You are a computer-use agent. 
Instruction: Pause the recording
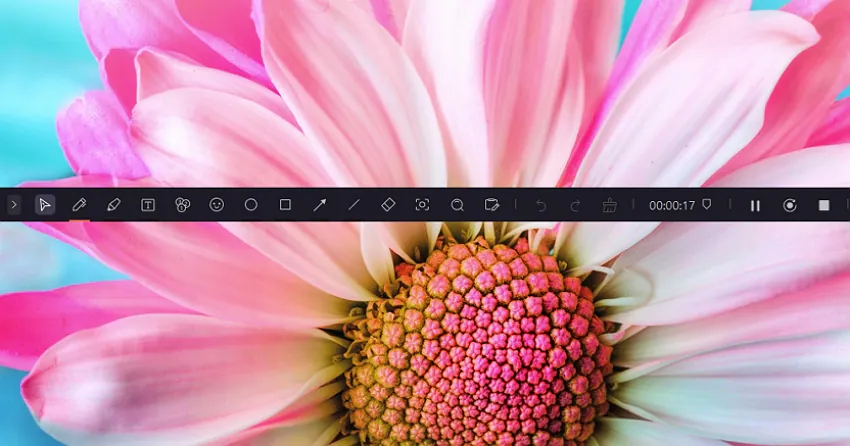tap(755, 205)
